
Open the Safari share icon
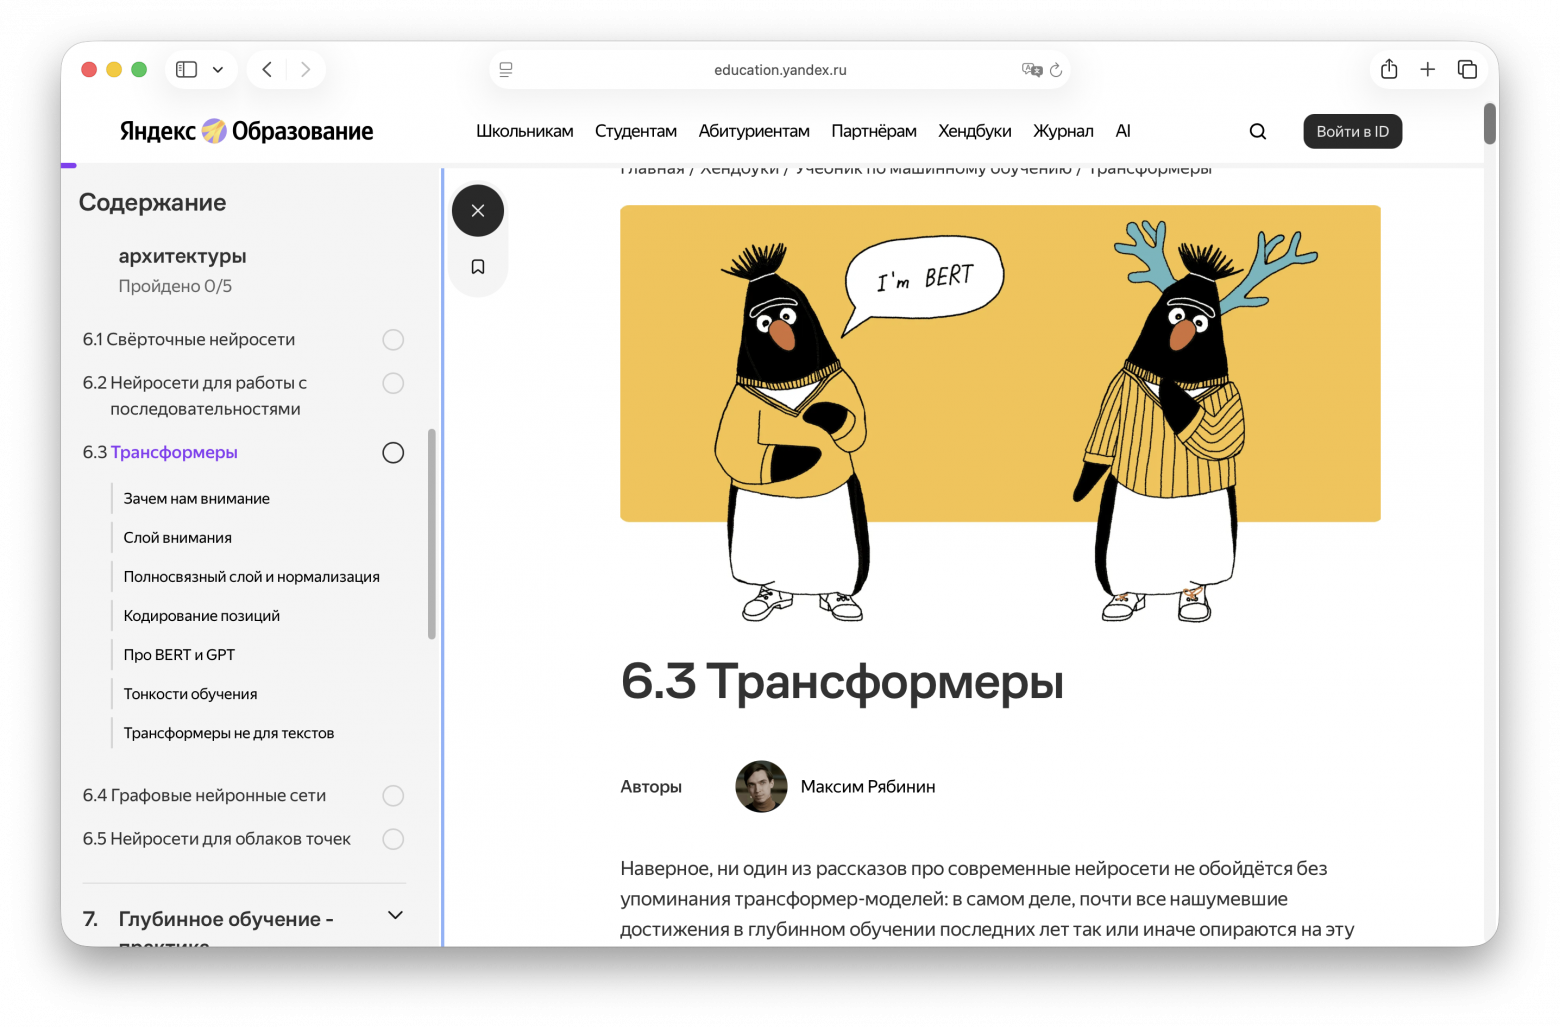[1388, 69]
